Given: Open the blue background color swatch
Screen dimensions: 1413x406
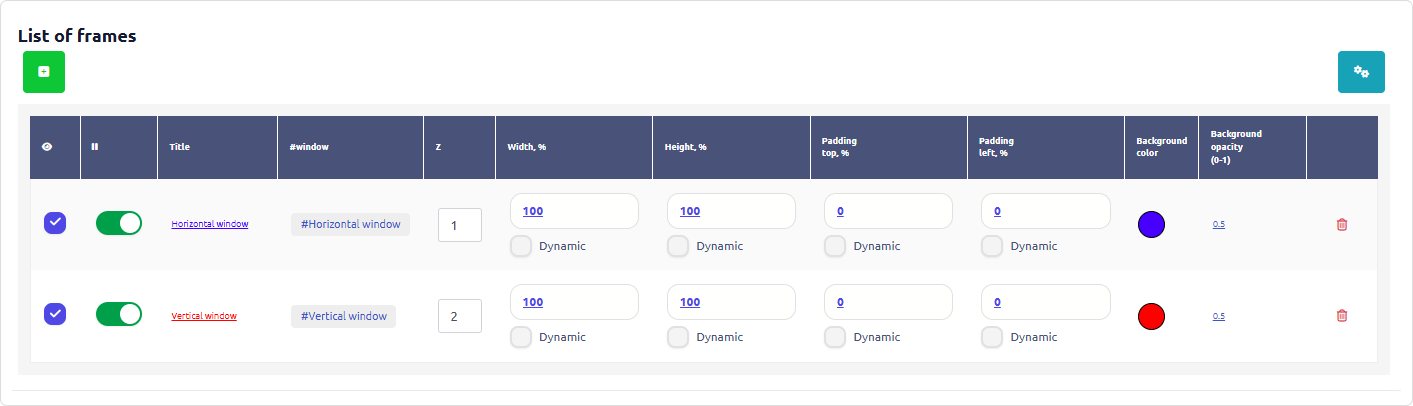Looking at the screenshot, I should point(1151,225).
